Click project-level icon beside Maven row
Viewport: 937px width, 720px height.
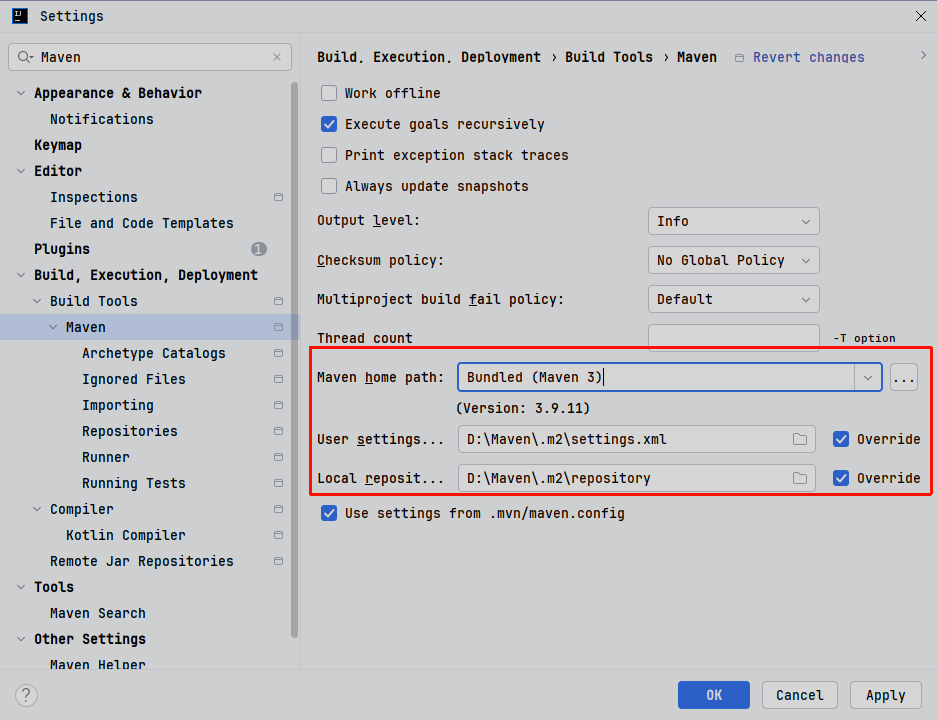(x=278, y=327)
